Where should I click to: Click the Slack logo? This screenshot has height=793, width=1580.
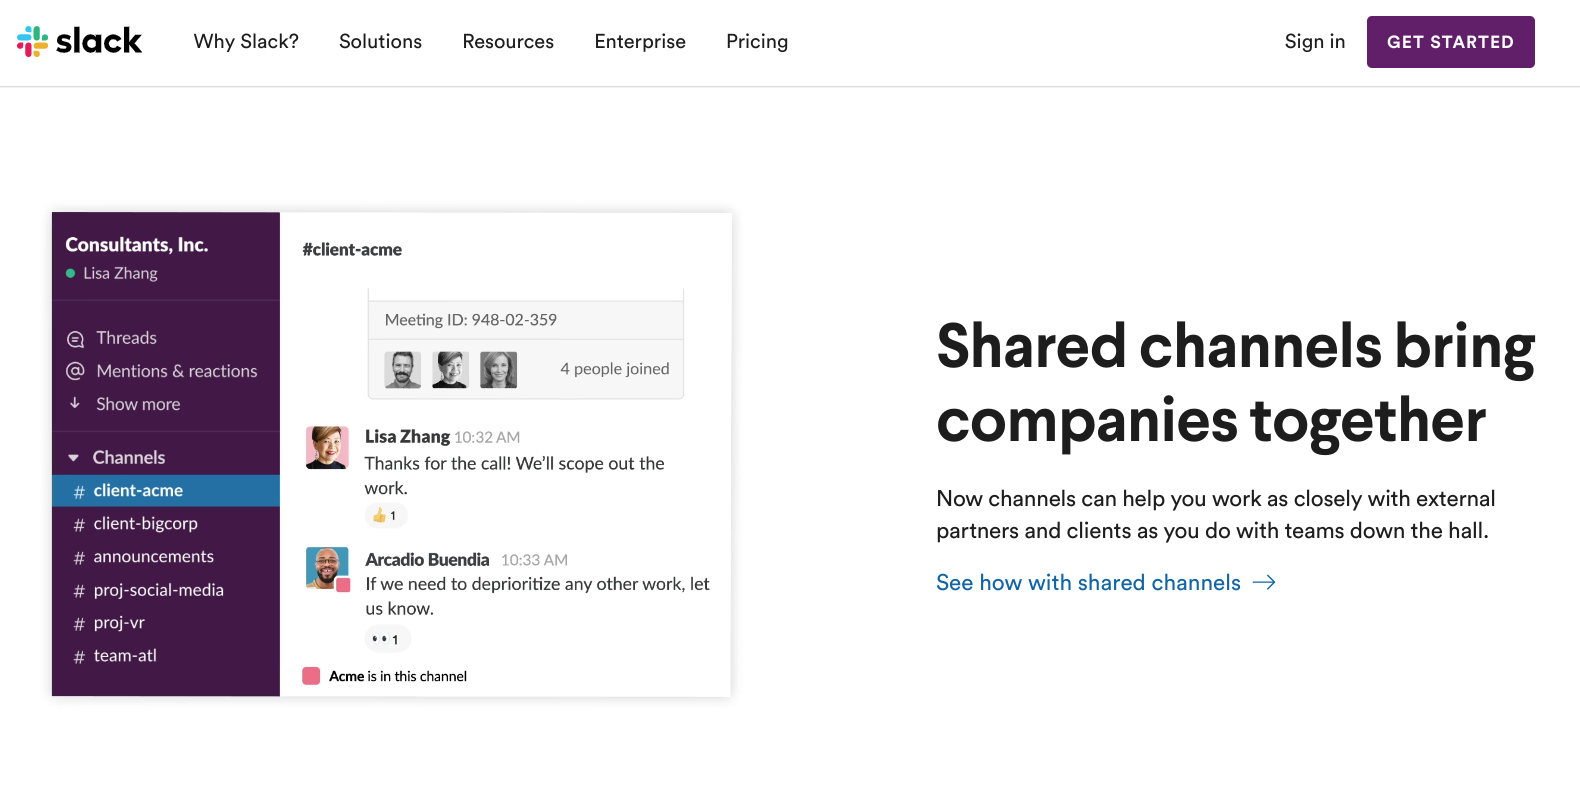79,41
